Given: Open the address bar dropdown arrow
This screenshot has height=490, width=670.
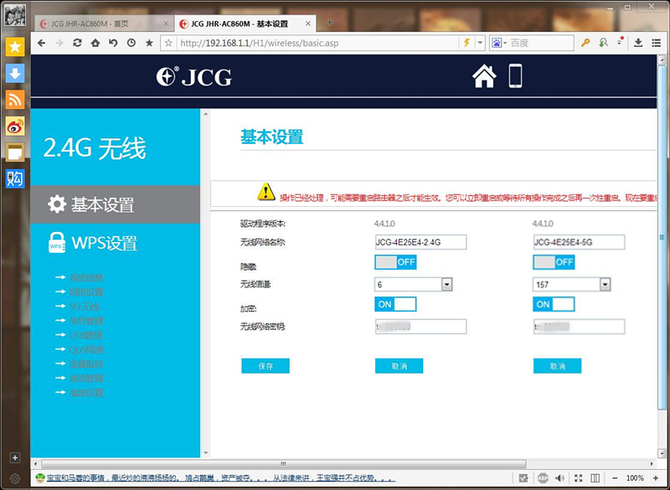Looking at the screenshot, I should tap(480, 43).
